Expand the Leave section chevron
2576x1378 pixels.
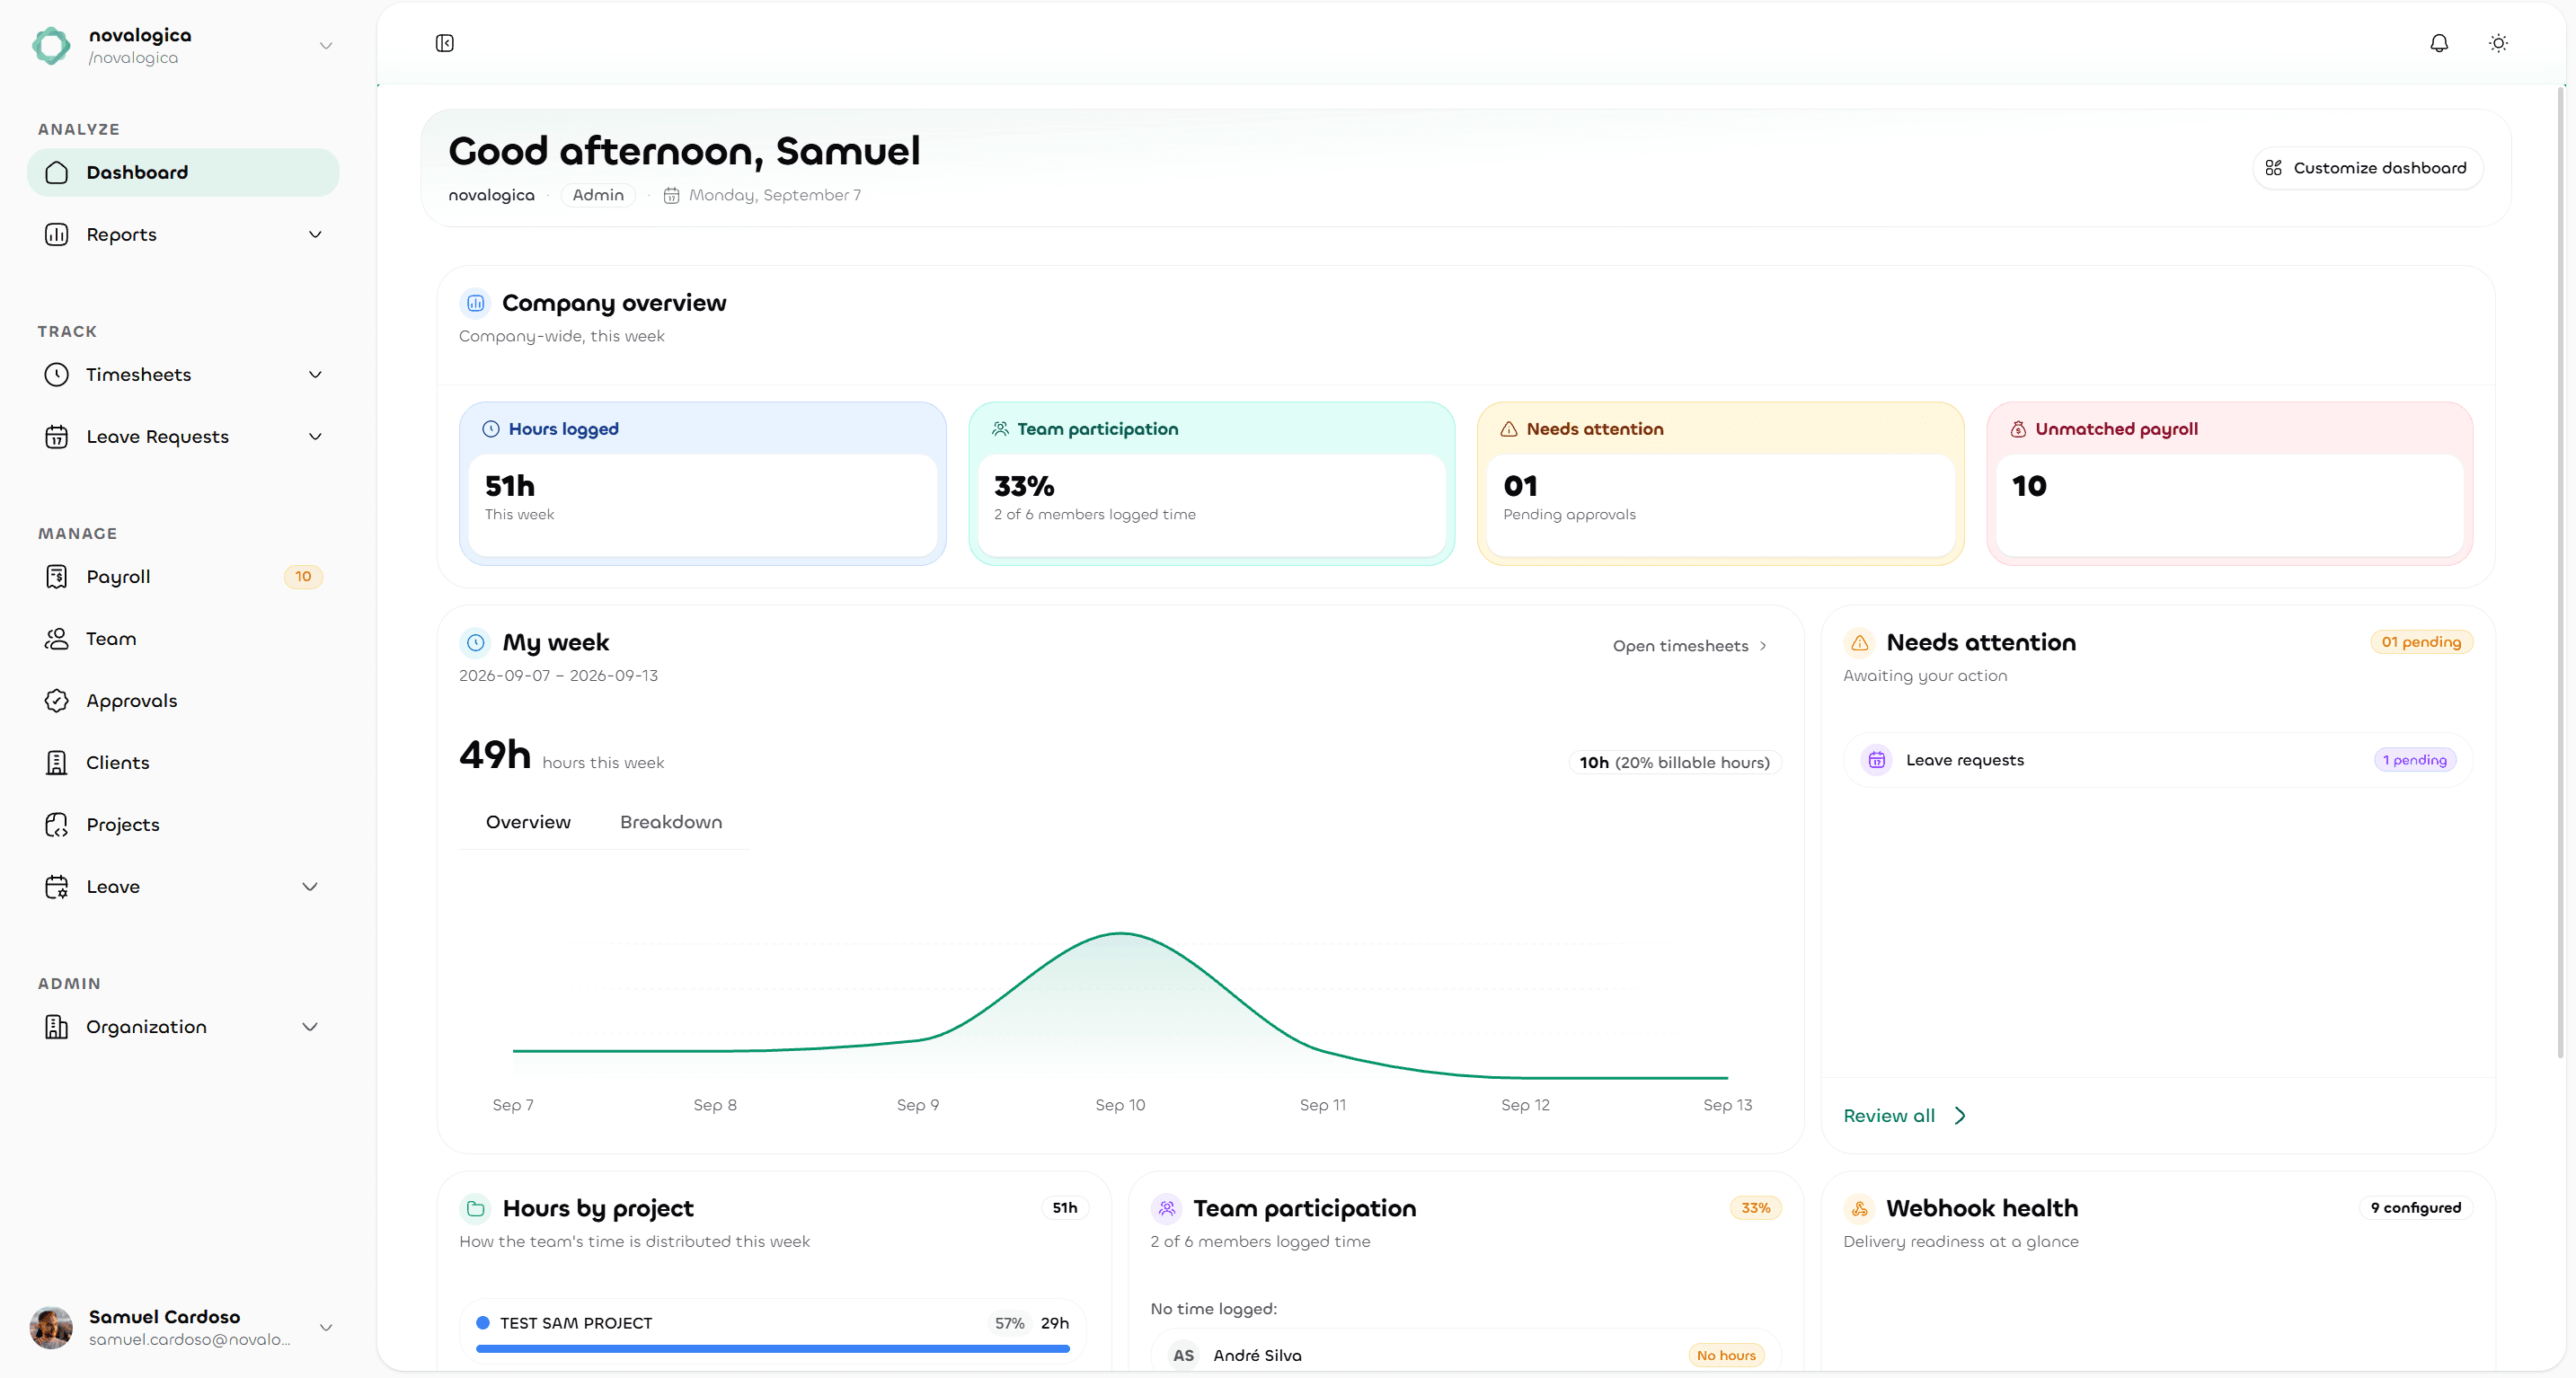click(x=310, y=886)
